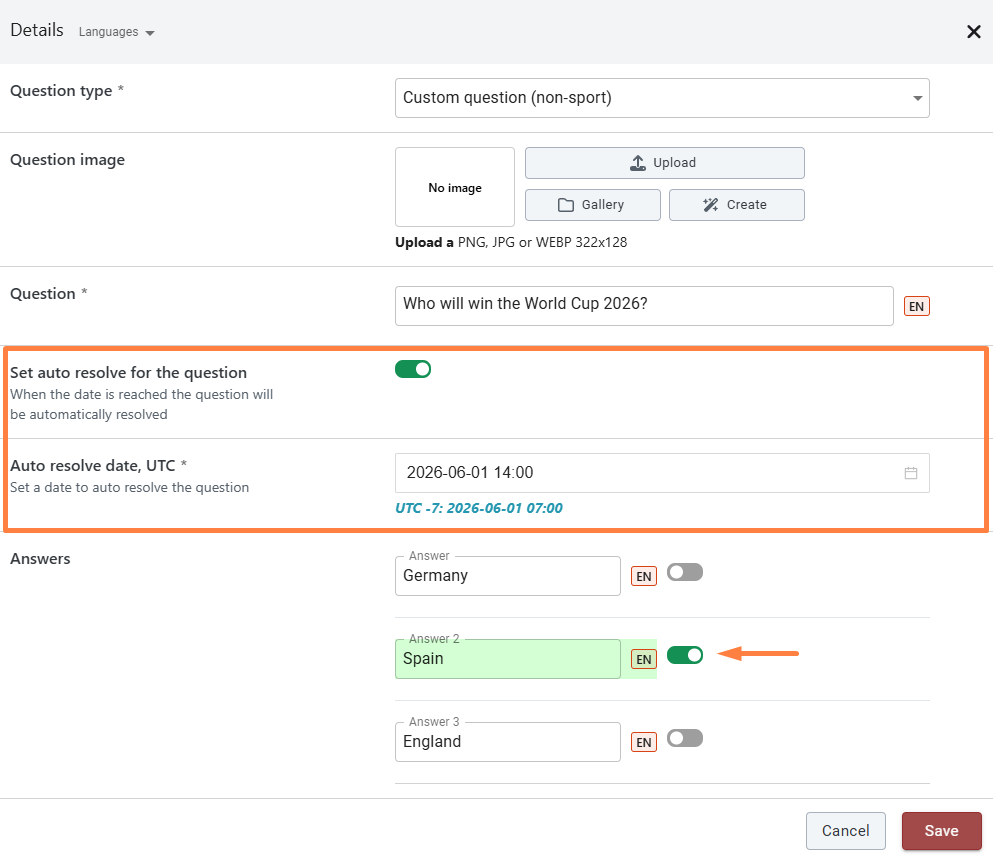993x862 pixels.
Task: Open the Auto resolve date picker field
Action: [x=650, y=473]
